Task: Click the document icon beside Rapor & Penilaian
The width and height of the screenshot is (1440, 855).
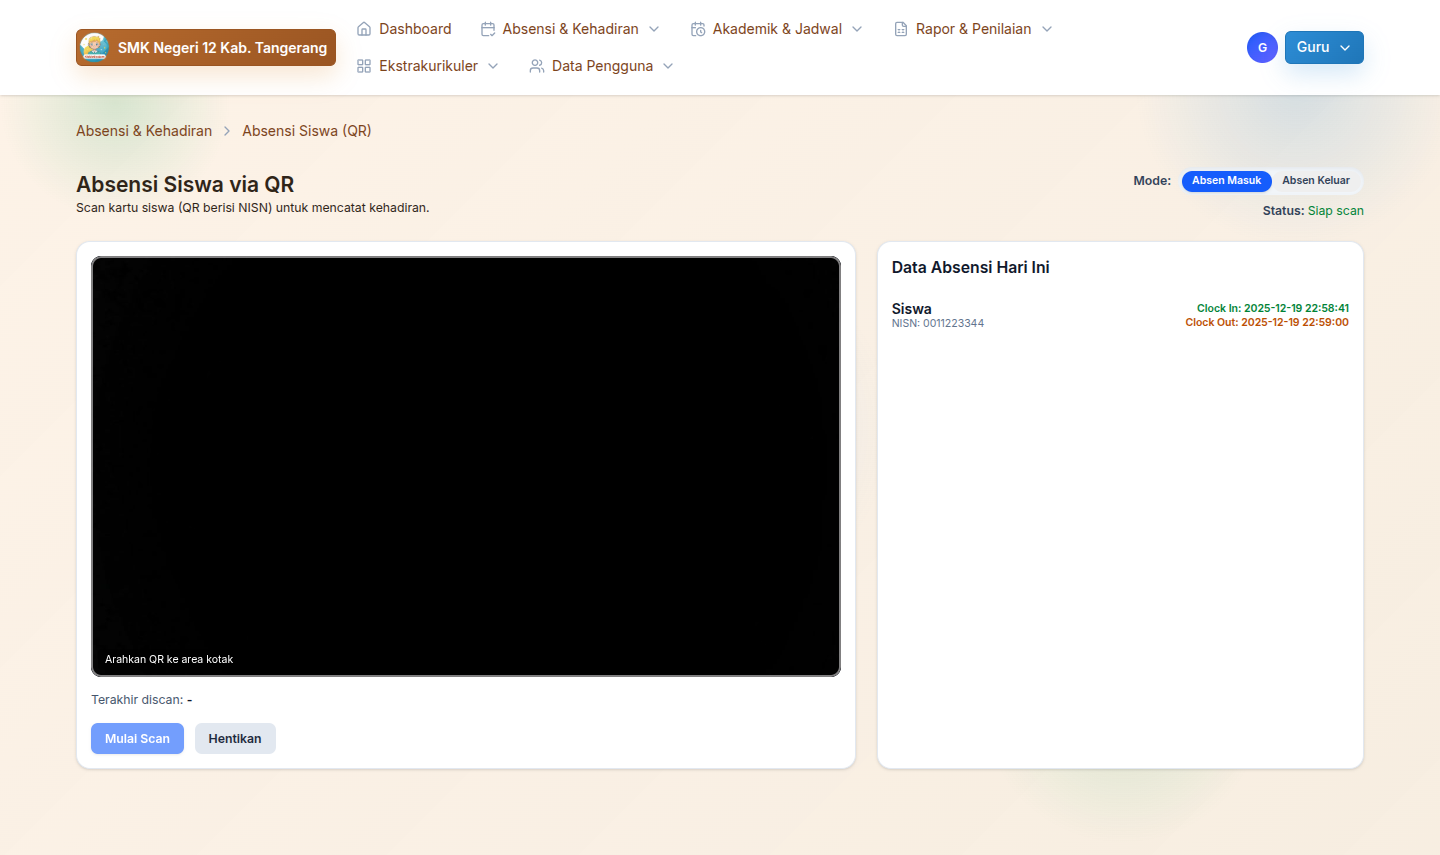Action: (901, 29)
